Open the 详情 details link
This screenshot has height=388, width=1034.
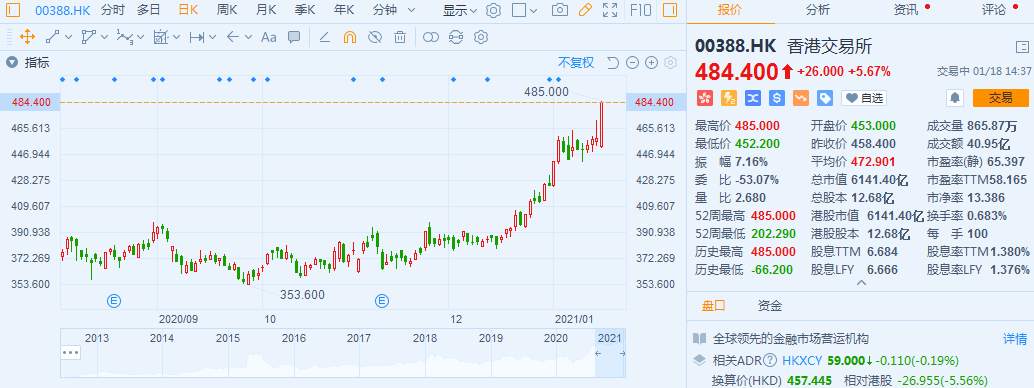point(1015,339)
